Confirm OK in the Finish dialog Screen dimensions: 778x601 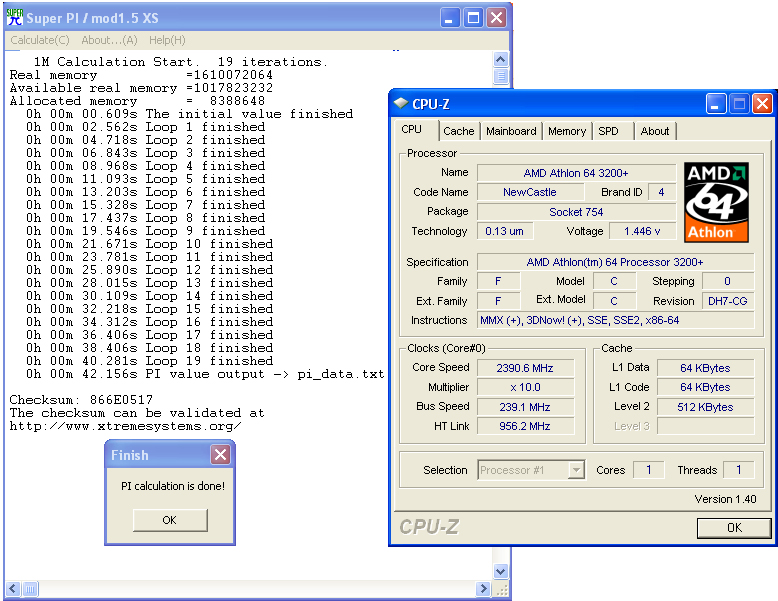click(170, 520)
